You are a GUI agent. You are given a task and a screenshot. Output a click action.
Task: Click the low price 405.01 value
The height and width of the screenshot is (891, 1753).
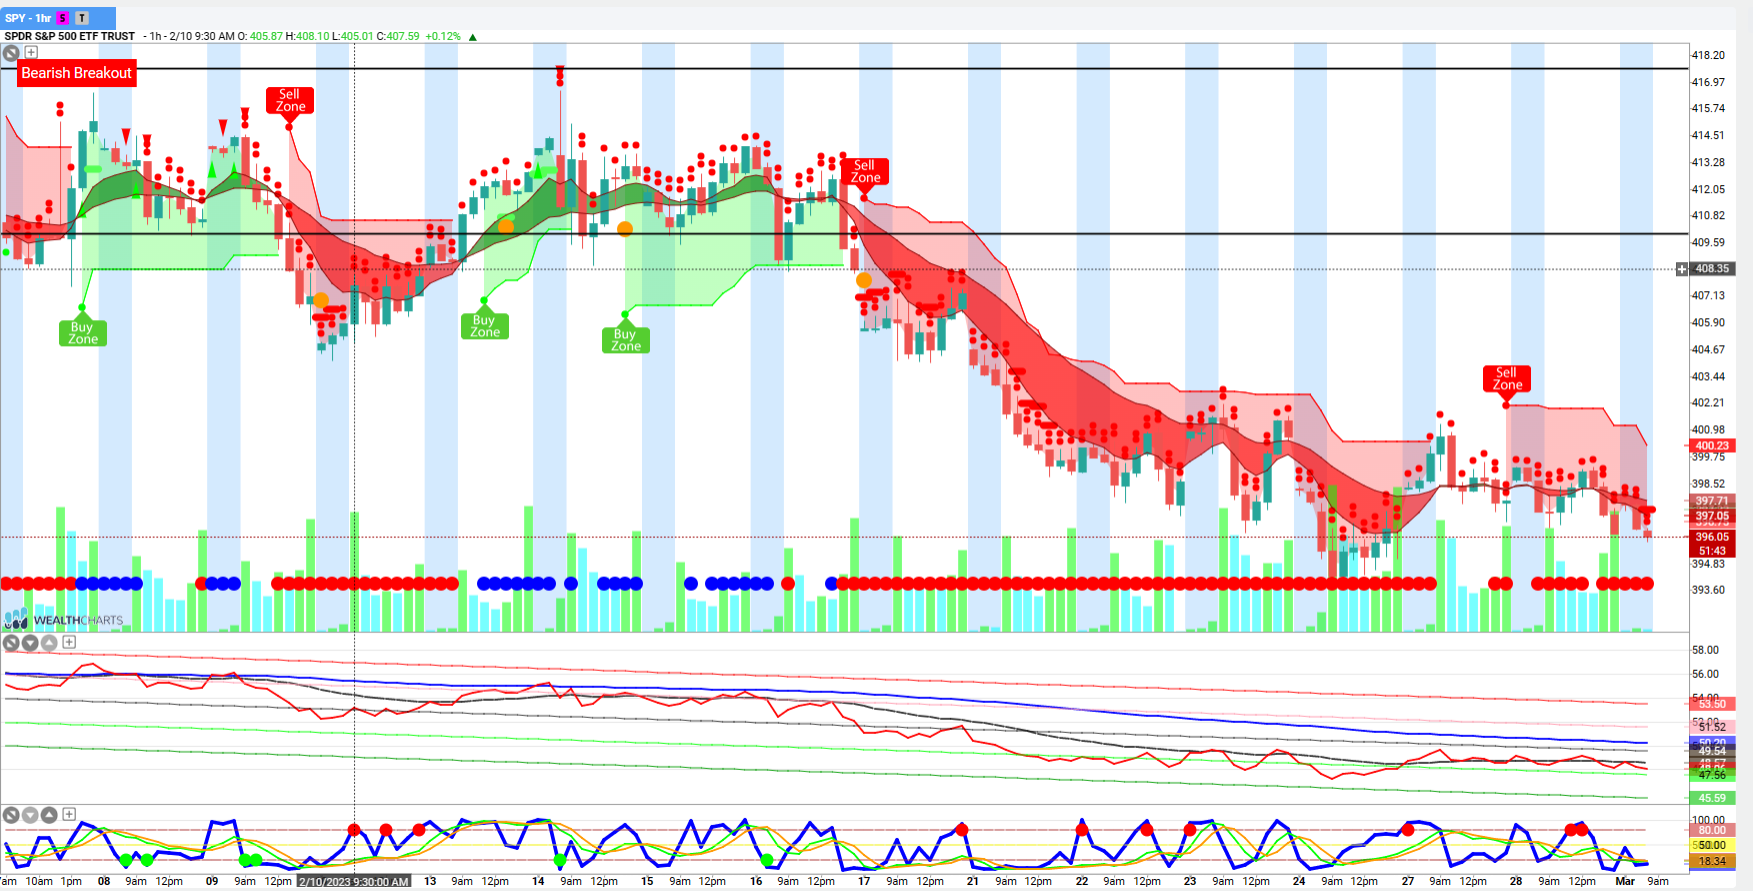point(357,36)
